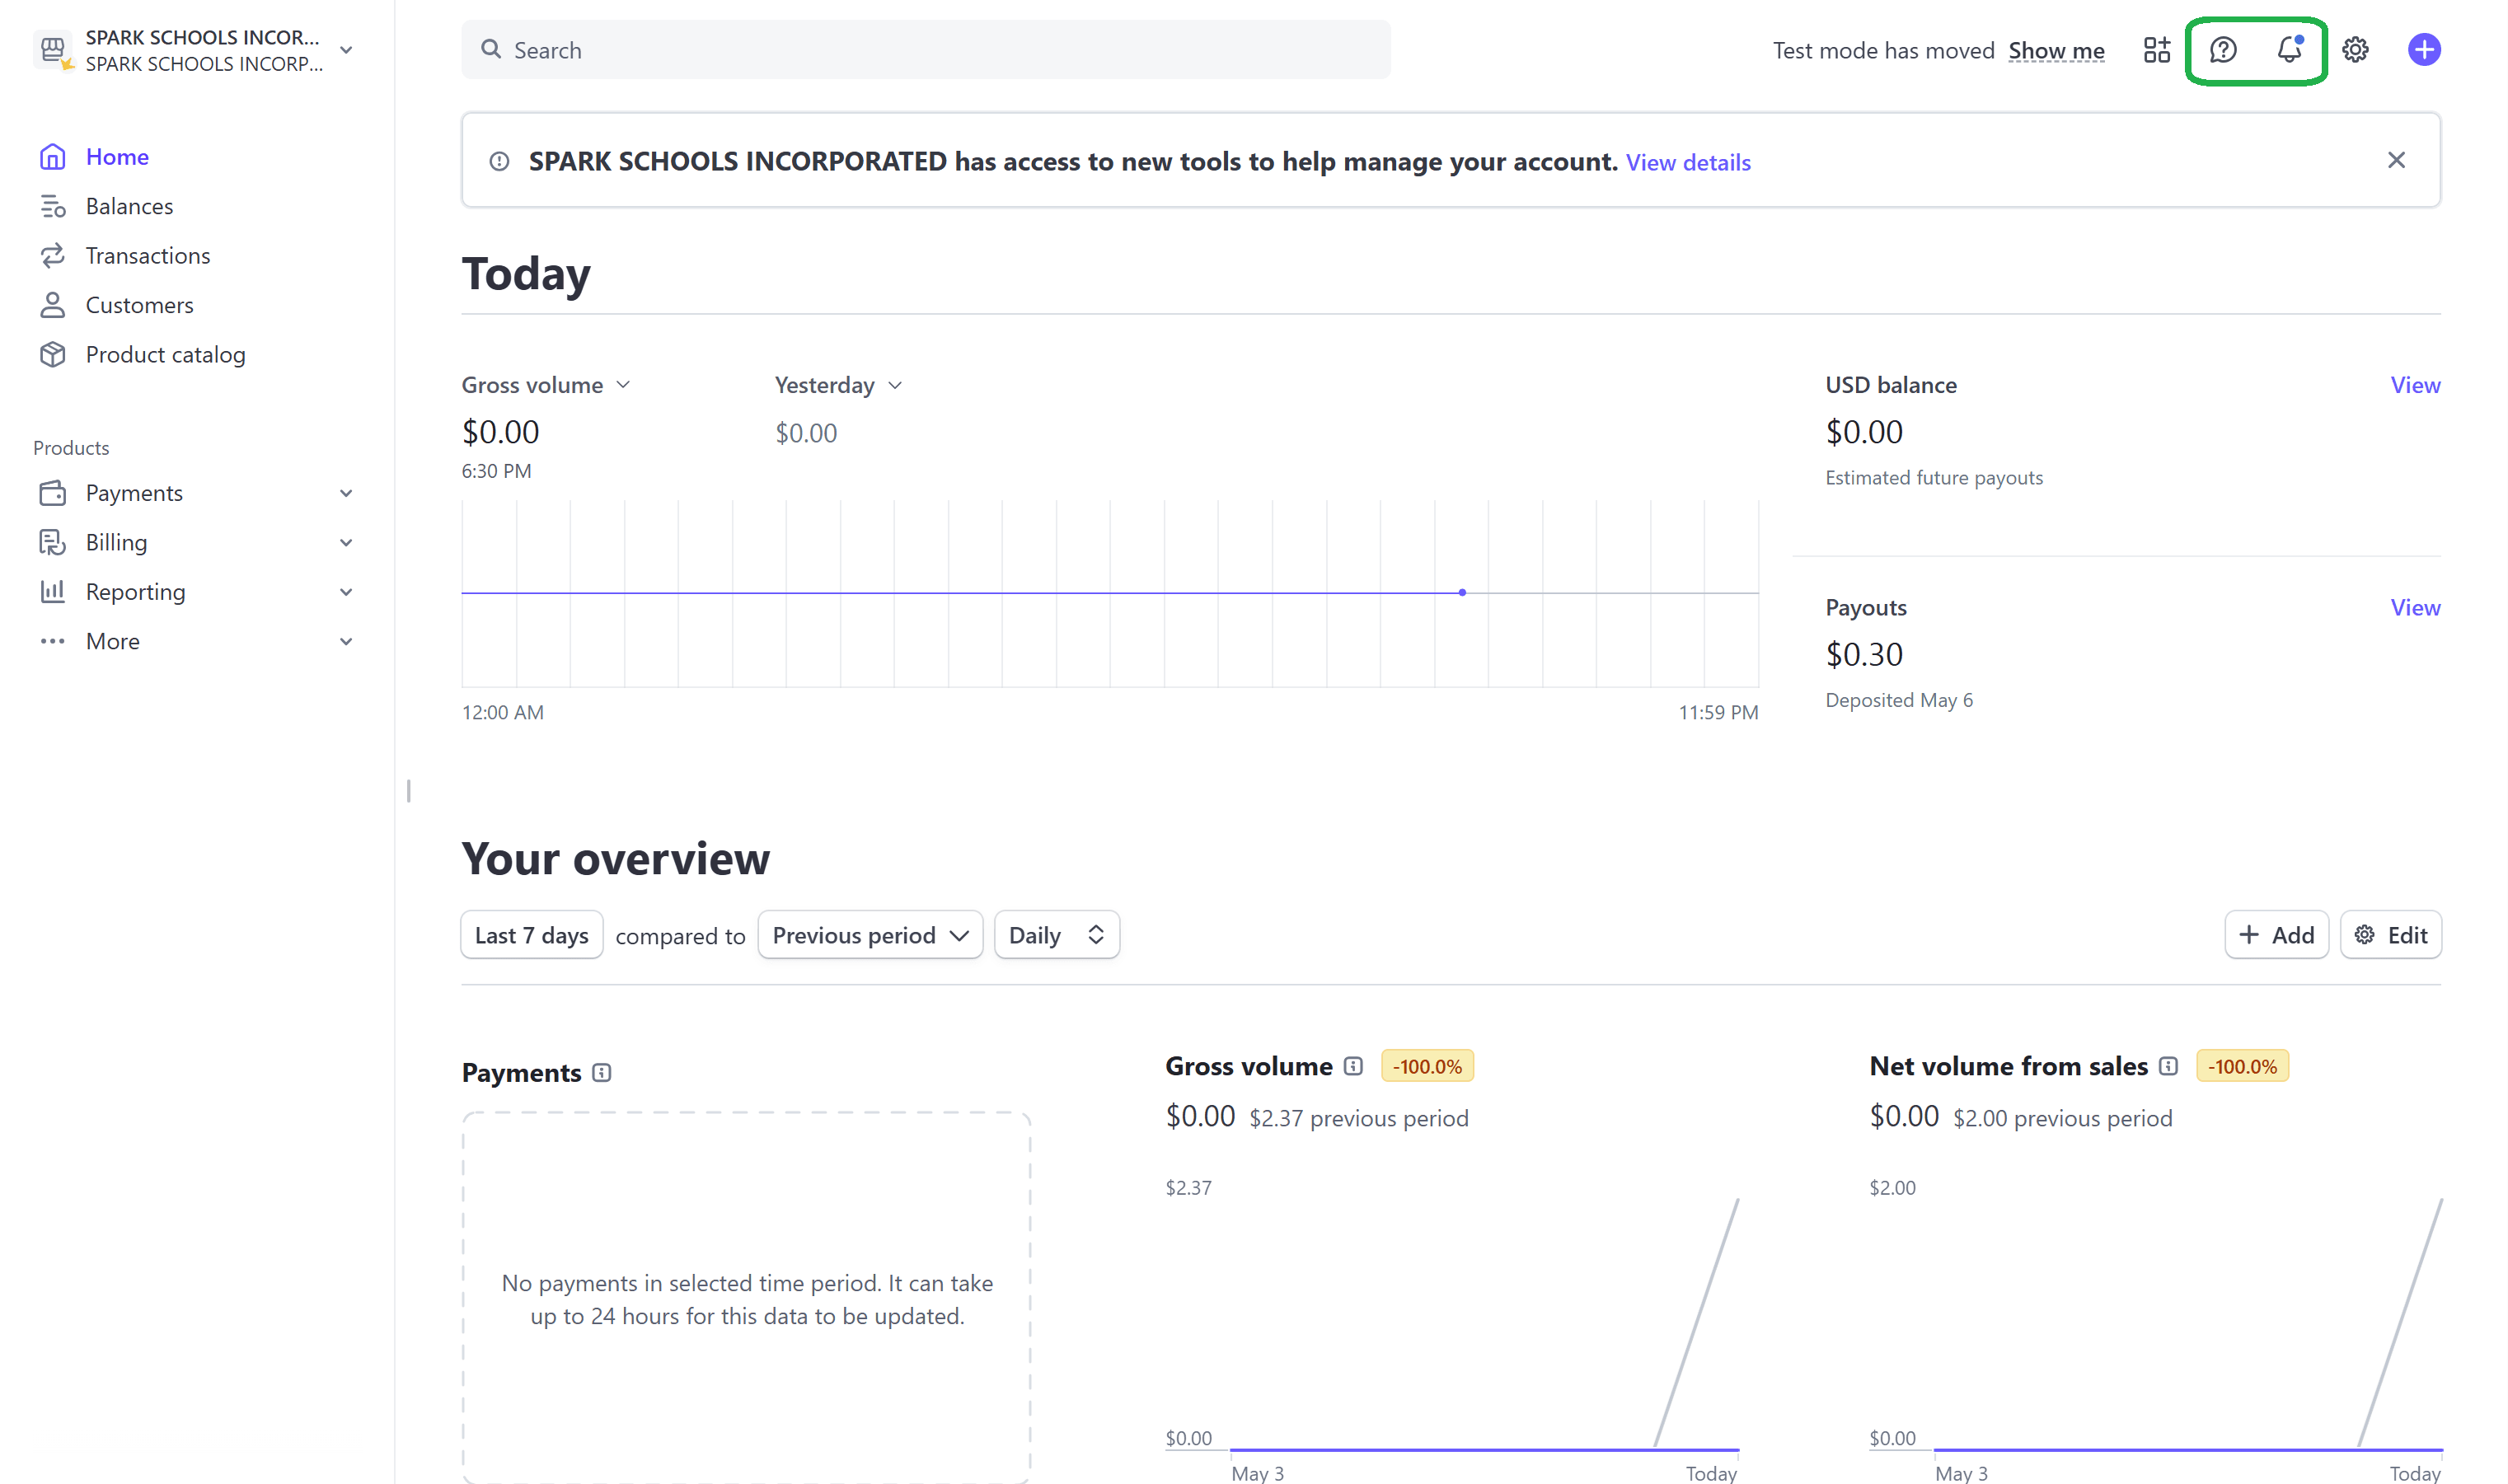Open the Previous period dropdown

(x=870, y=935)
